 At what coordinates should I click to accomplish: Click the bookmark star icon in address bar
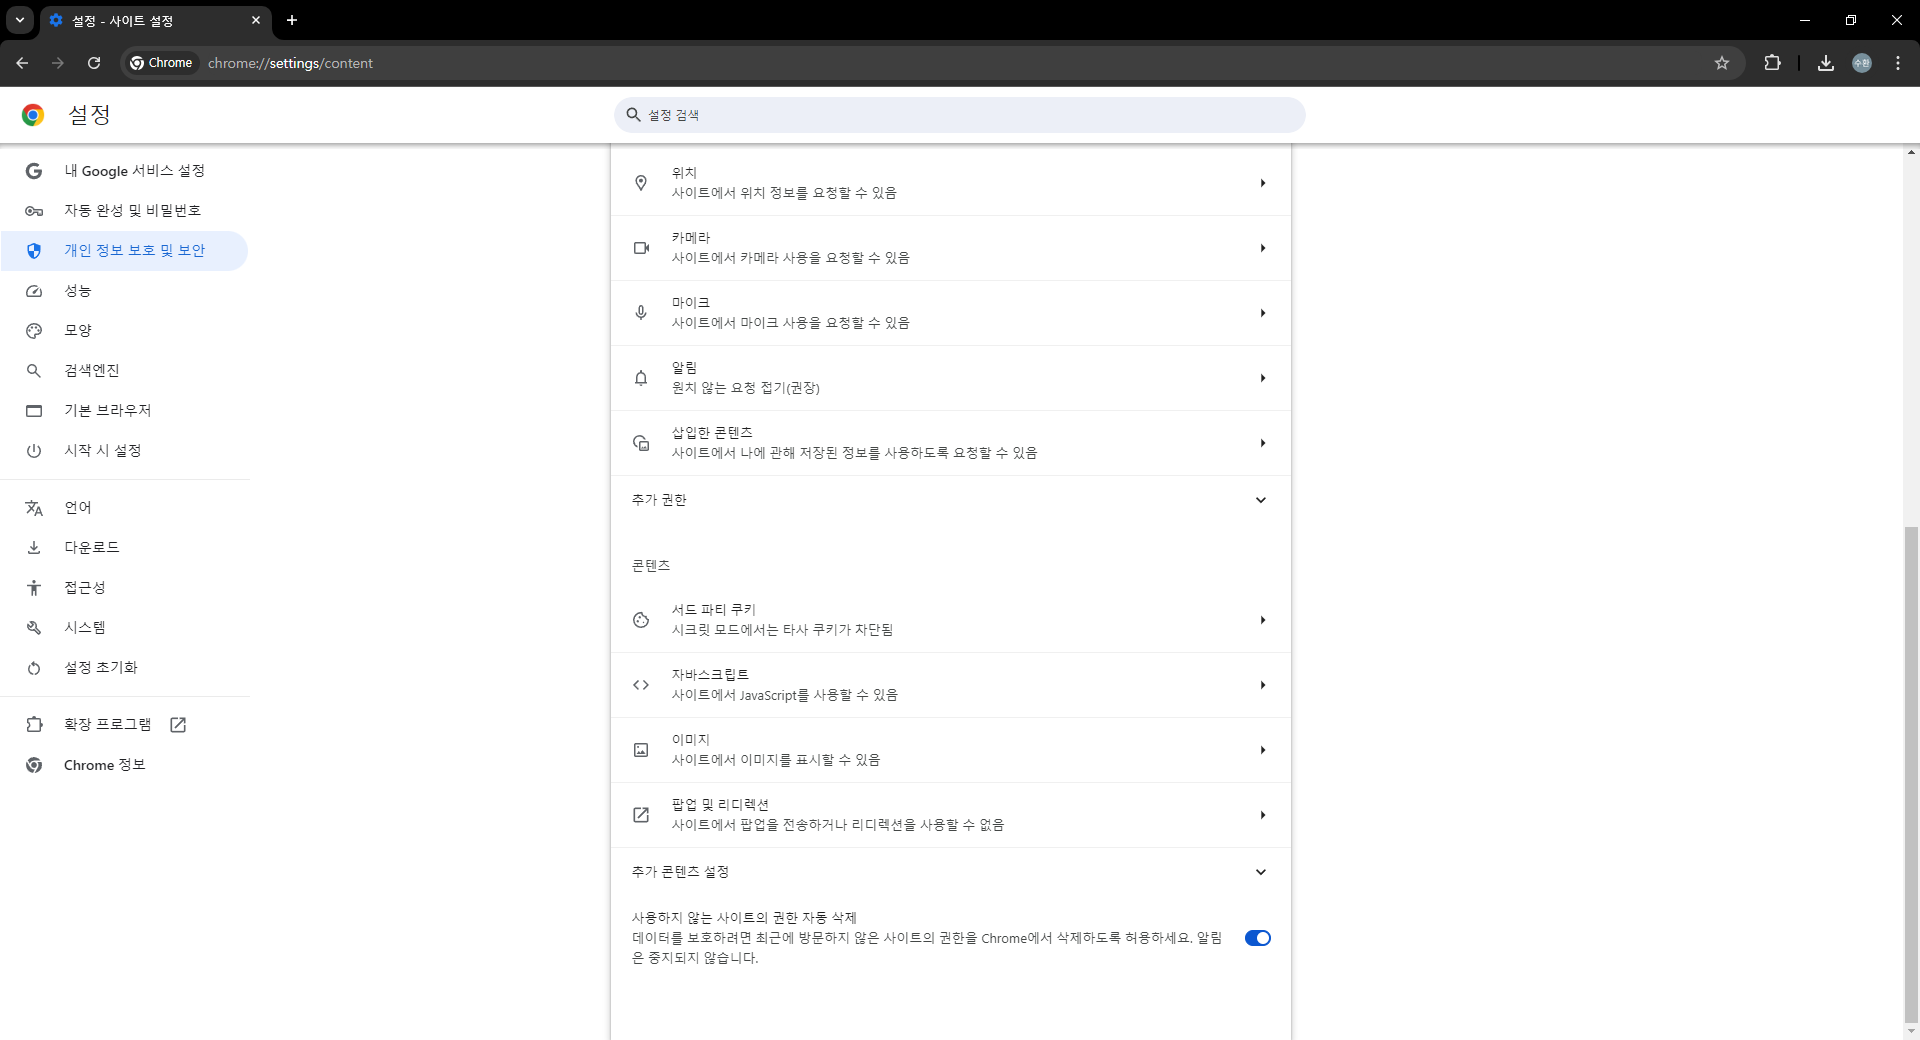coord(1721,63)
